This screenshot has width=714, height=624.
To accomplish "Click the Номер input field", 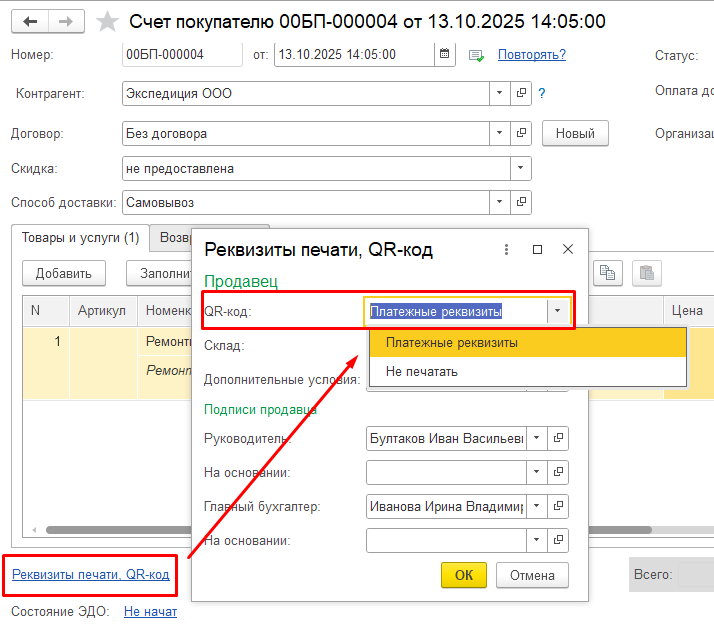I will (182, 55).
